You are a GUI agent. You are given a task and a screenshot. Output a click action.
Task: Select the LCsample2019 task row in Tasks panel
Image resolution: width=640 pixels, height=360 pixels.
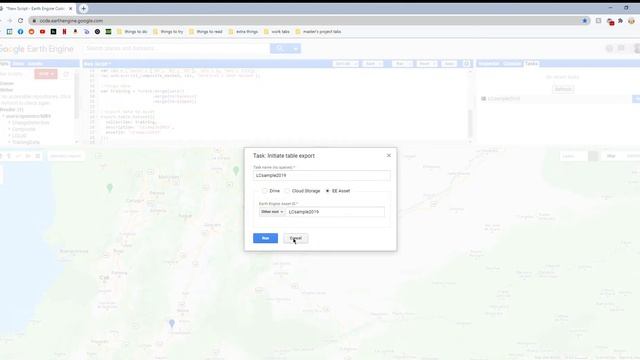click(555, 99)
